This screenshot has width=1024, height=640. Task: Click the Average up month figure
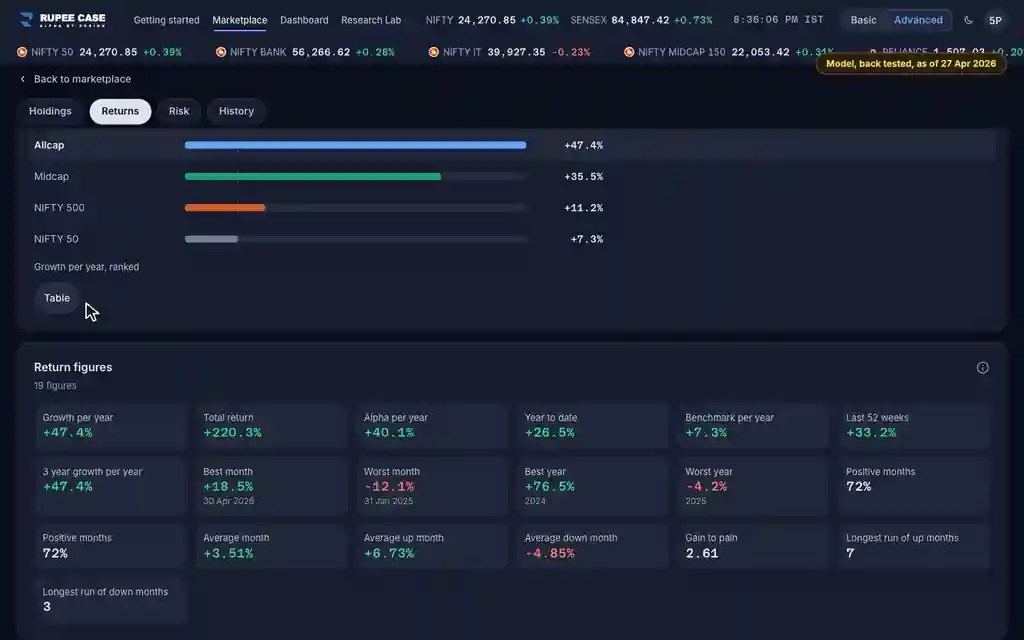point(432,547)
